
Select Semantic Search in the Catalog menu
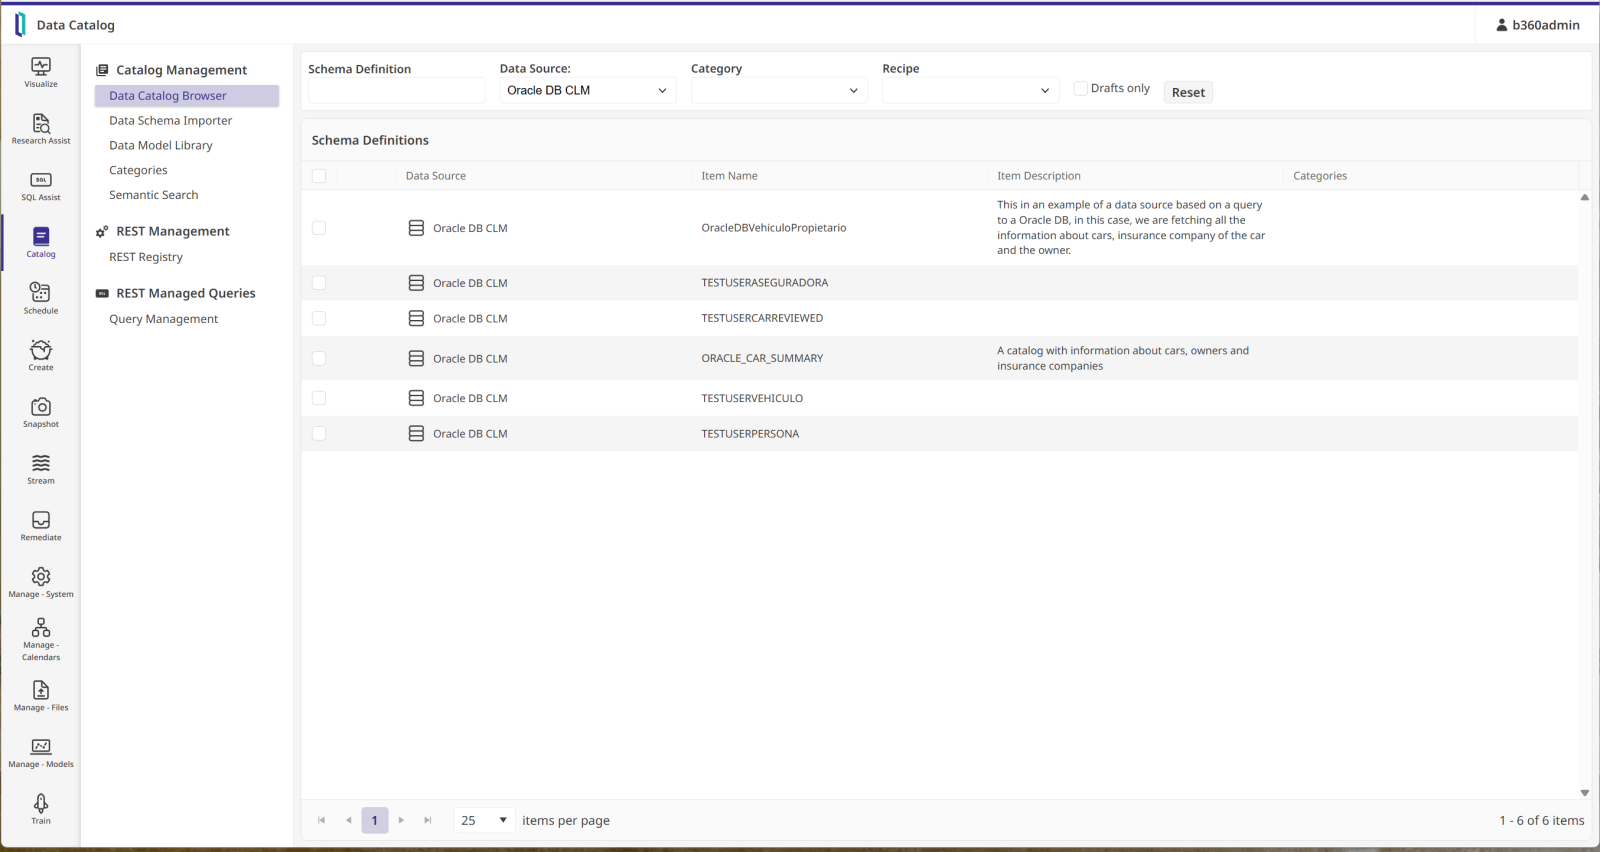click(153, 195)
